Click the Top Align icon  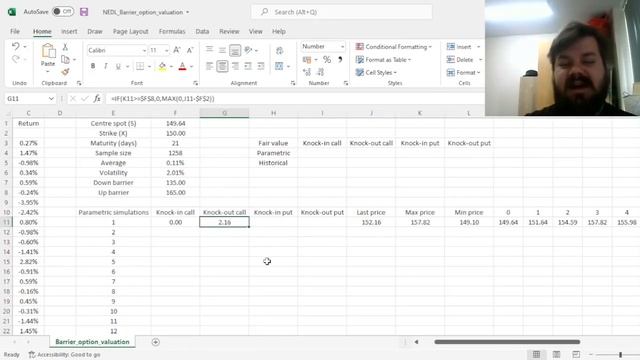pos(209,50)
